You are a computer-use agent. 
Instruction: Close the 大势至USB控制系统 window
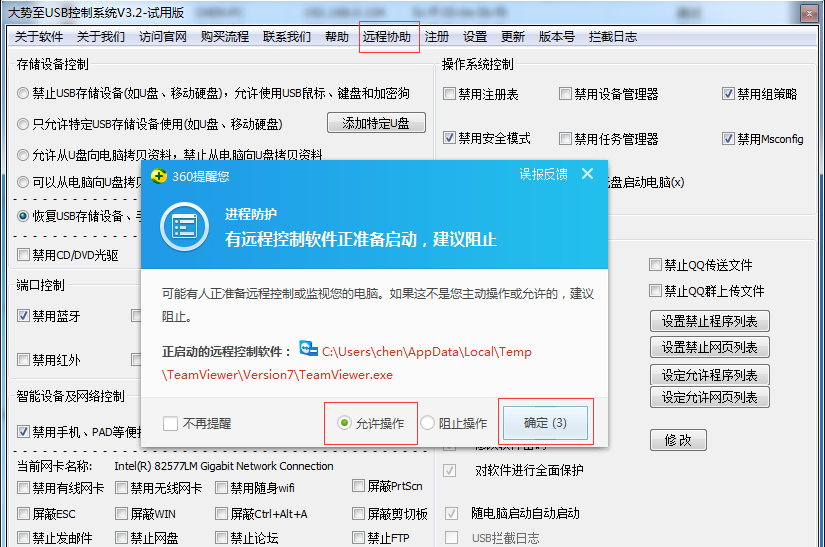pos(809,13)
